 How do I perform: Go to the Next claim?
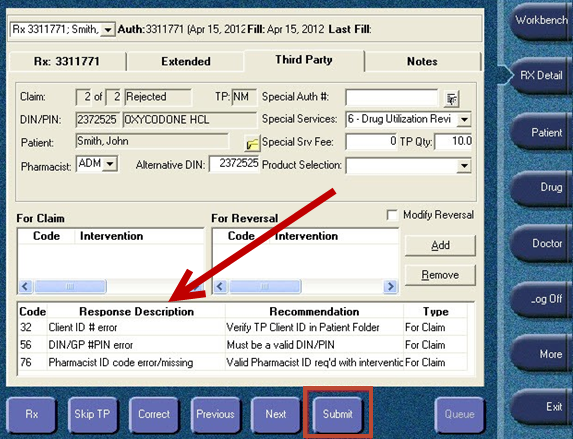[x=276, y=414]
